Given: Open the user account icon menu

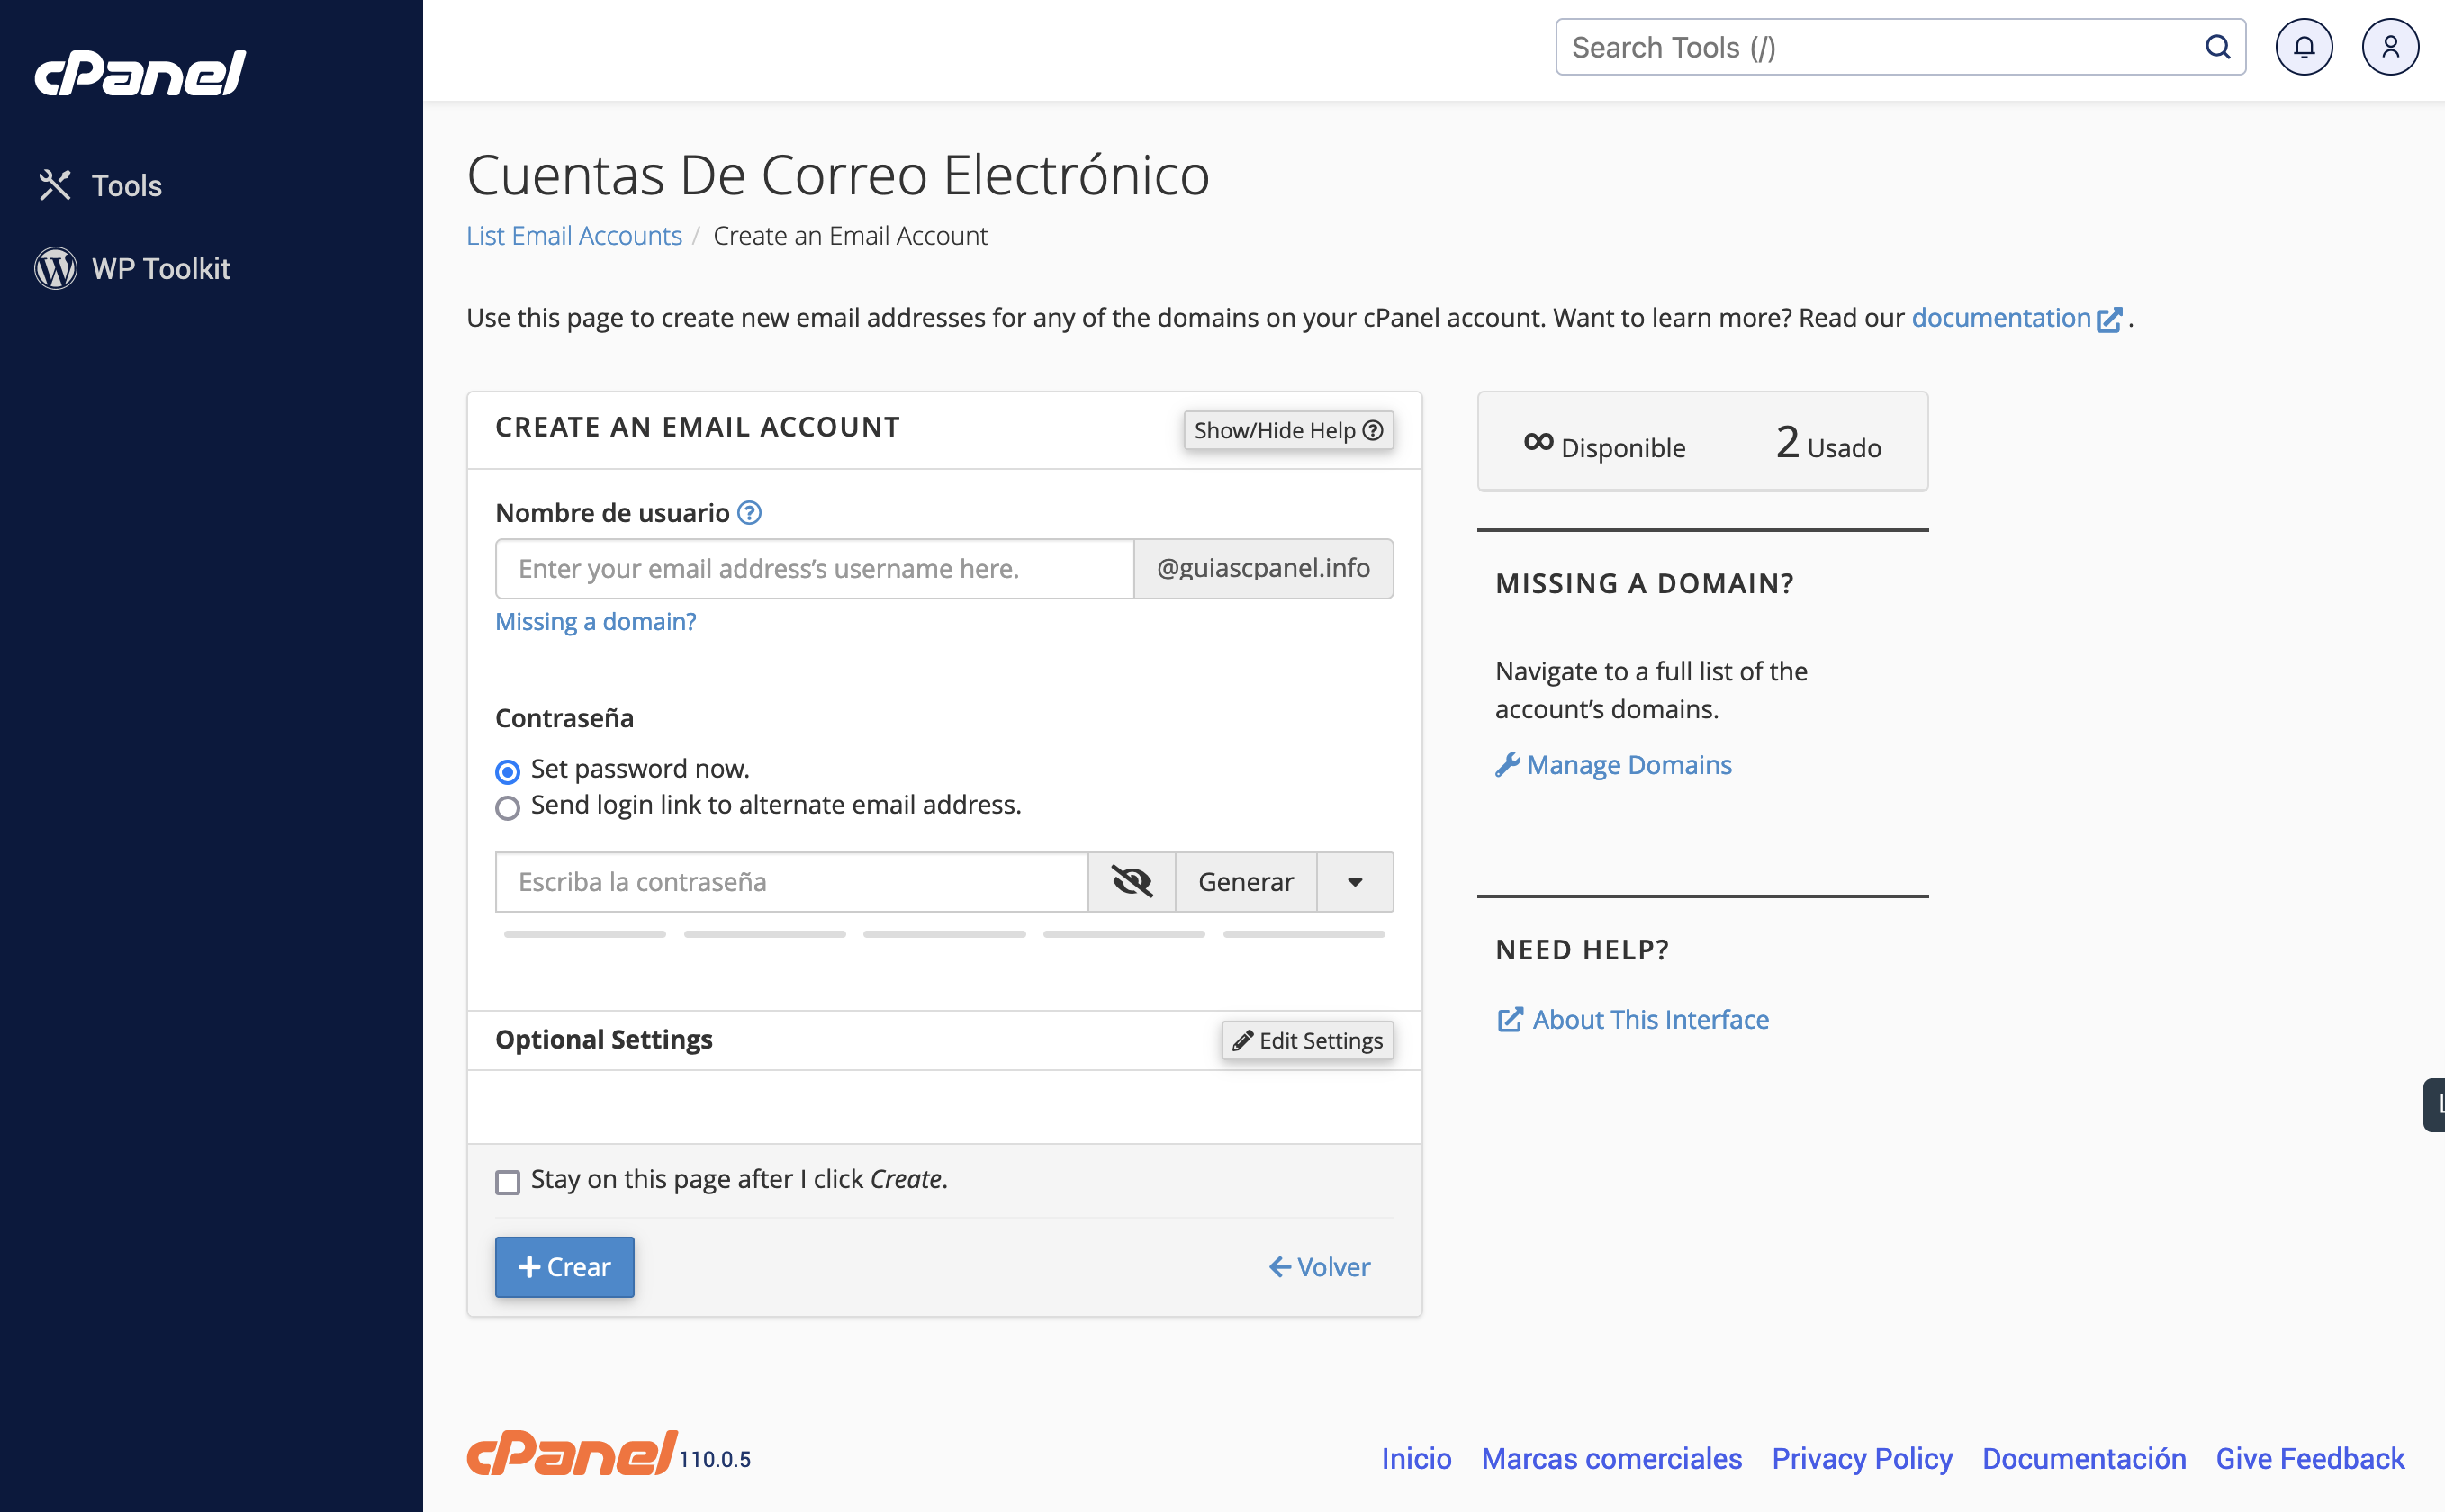Looking at the screenshot, I should point(2389,47).
